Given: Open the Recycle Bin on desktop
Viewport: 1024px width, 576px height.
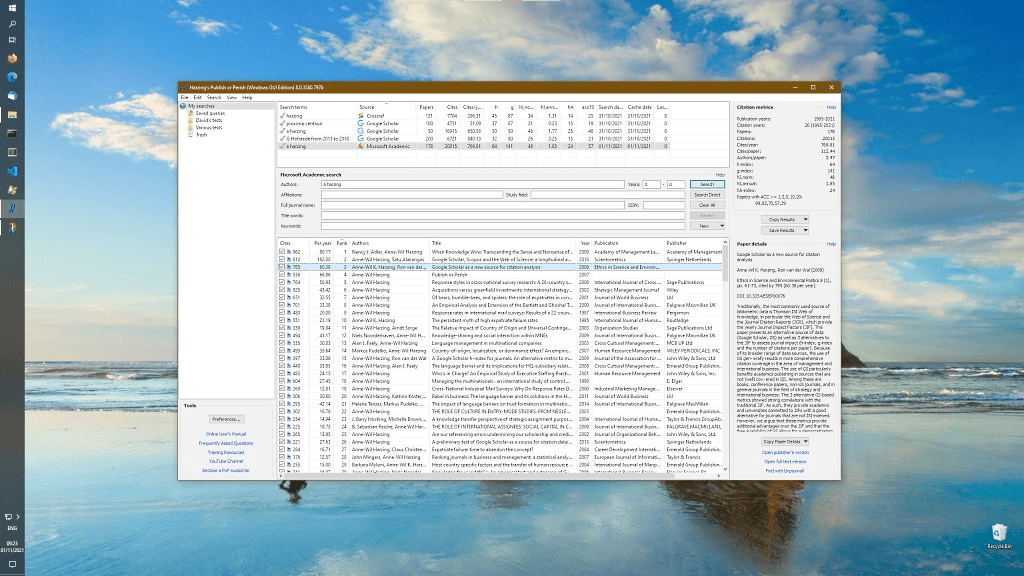Looking at the screenshot, I should [x=999, y=533].
